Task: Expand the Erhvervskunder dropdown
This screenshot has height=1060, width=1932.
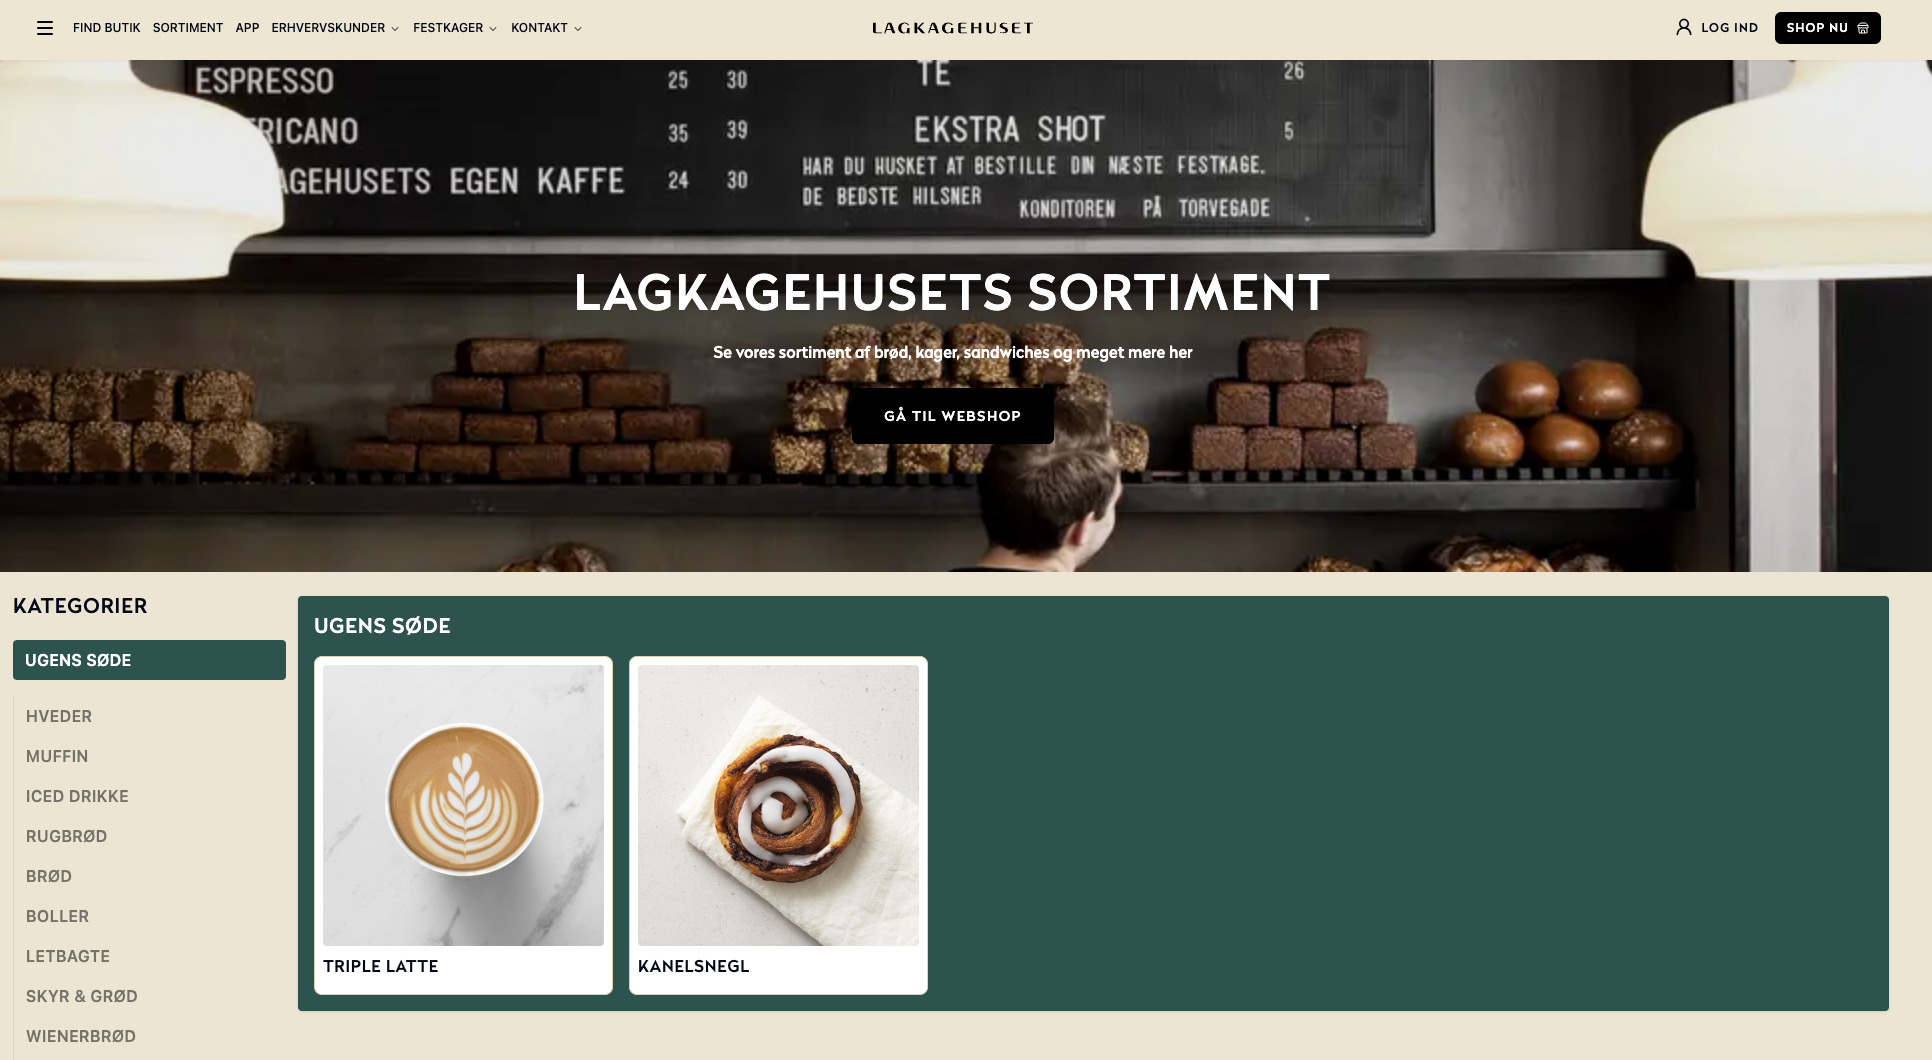Action: pyautogui.click(x=335, y=28)
